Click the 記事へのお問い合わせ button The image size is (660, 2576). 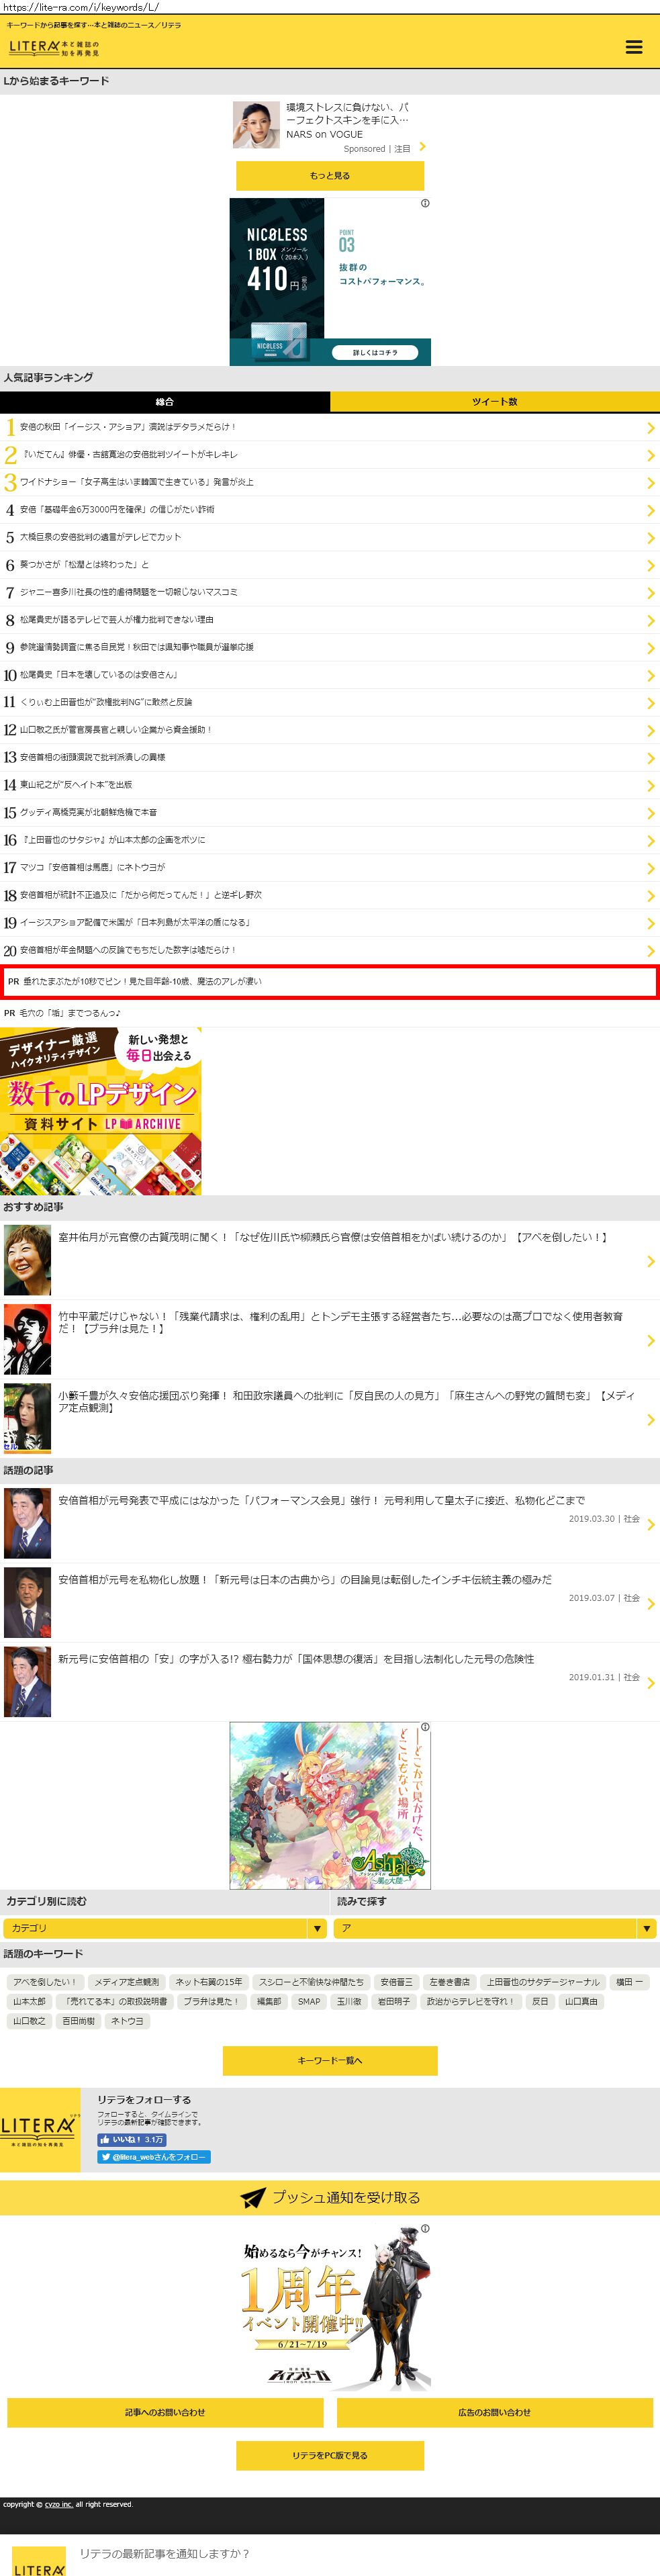tap(165, 2412)
